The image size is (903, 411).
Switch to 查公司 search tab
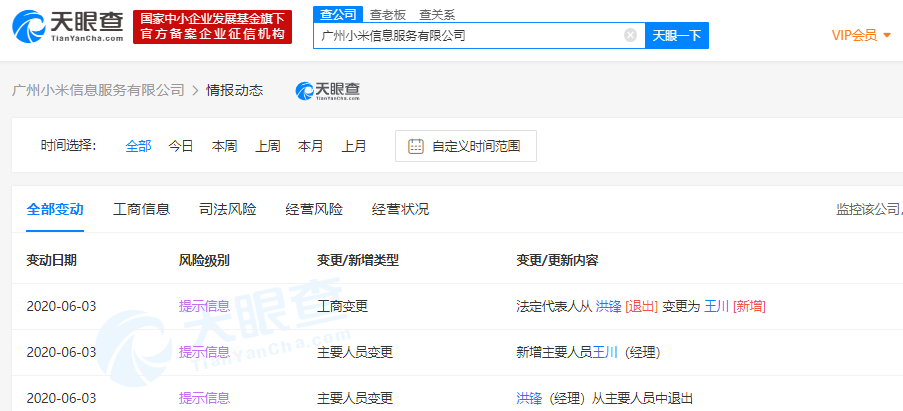click(339, 15)
